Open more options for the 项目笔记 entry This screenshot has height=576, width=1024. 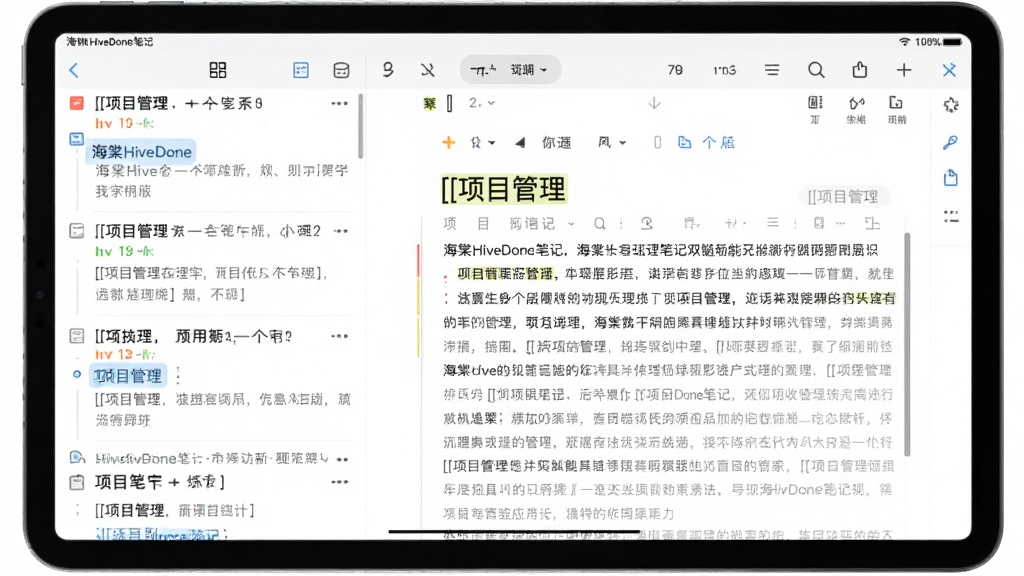[x=339, y=482]
